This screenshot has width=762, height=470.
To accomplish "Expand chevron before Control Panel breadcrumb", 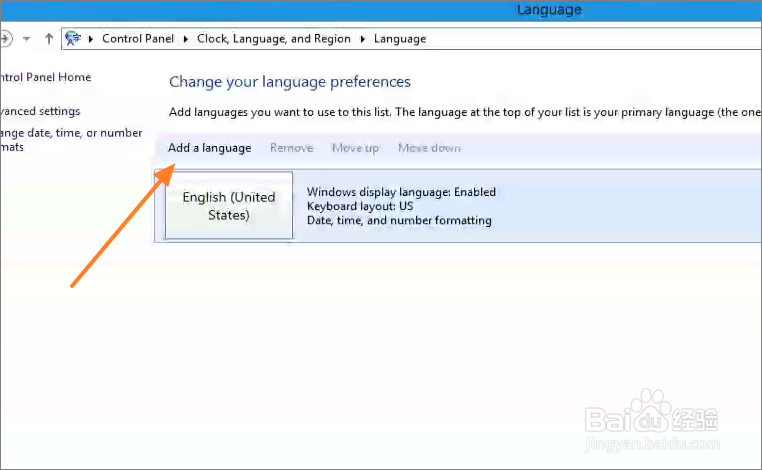I will pyautogui.click(x=91, y=39).
